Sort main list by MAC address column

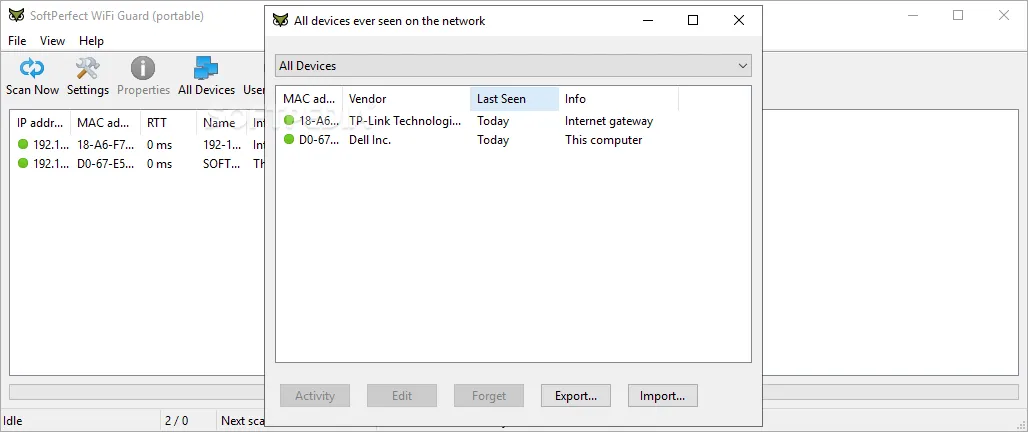[x=106, y=123]
